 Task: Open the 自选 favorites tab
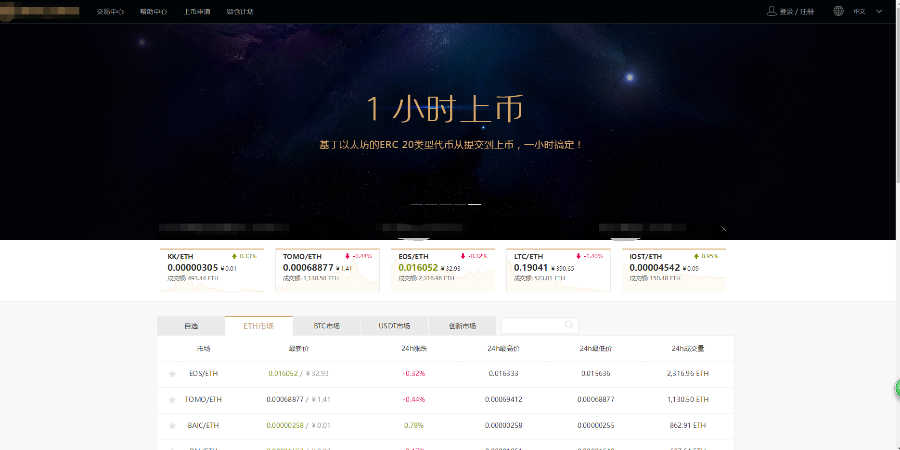coord(191,326)
